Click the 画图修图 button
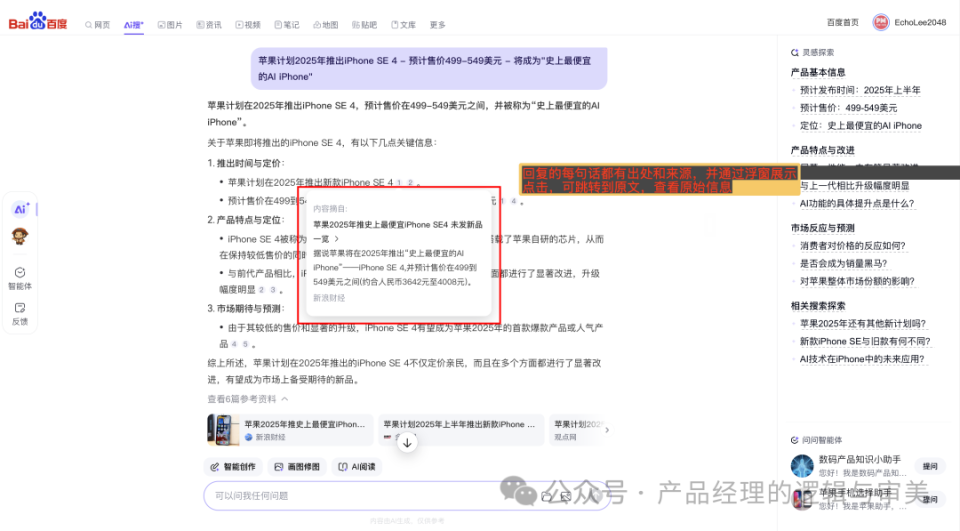This screenshot has width=960, height=531. pyautogui.click(x=297, y=467)
